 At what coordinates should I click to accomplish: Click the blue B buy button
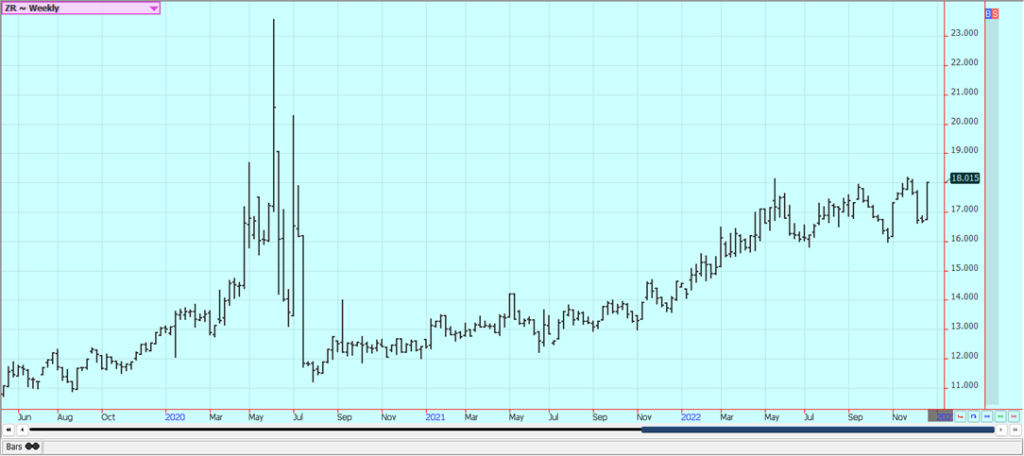(987, 13)
